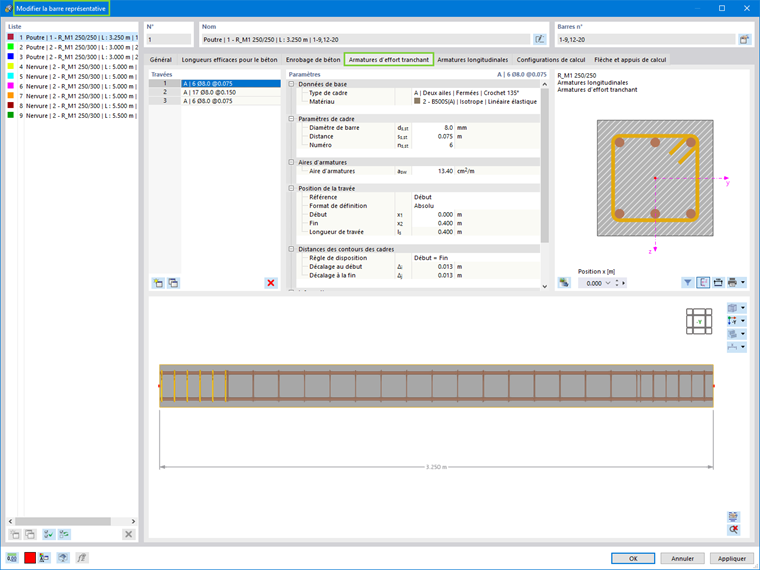Click the red color swatch at bottom left
Image resolution: width=760 pixels, height=570 pixels.
[30, 558]
